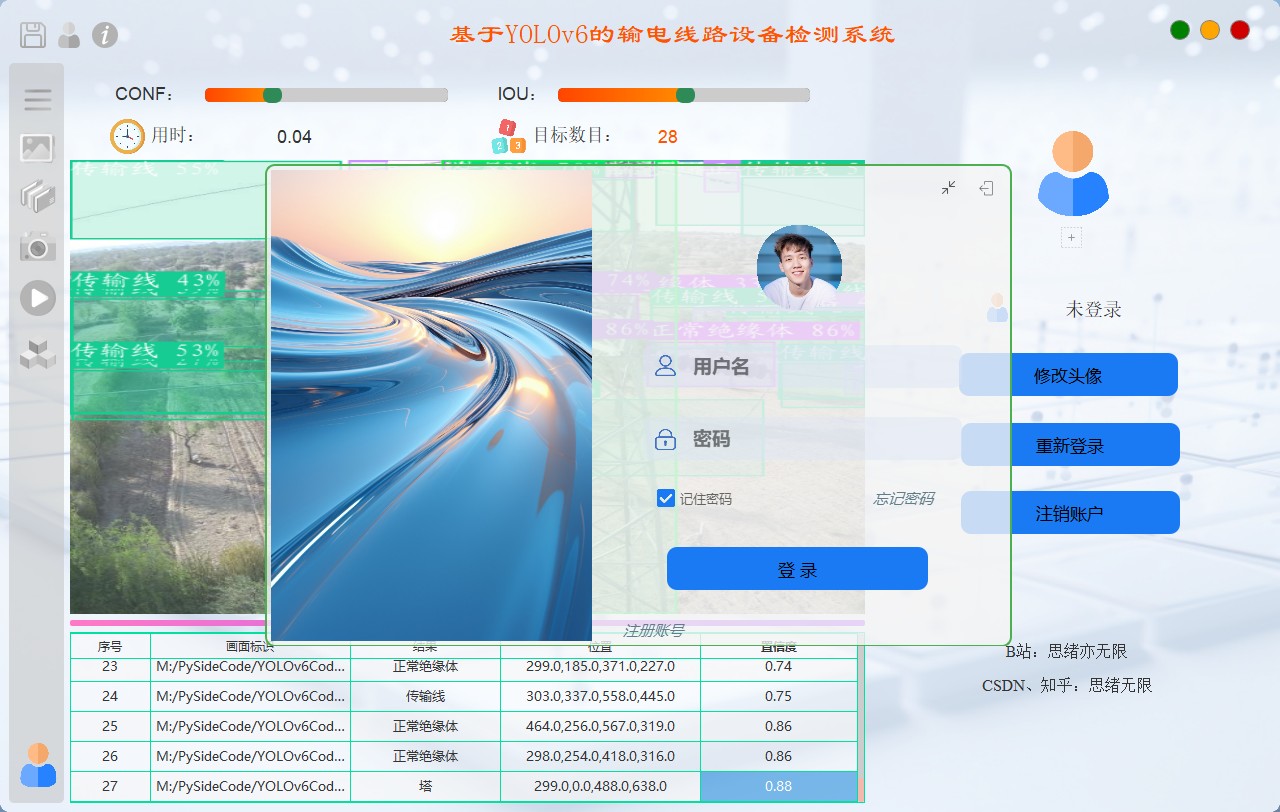The height and width of the screenshot is (812, 1280).
Task: Click the file path cell in row 25
Action: click(x=250, y=726)
